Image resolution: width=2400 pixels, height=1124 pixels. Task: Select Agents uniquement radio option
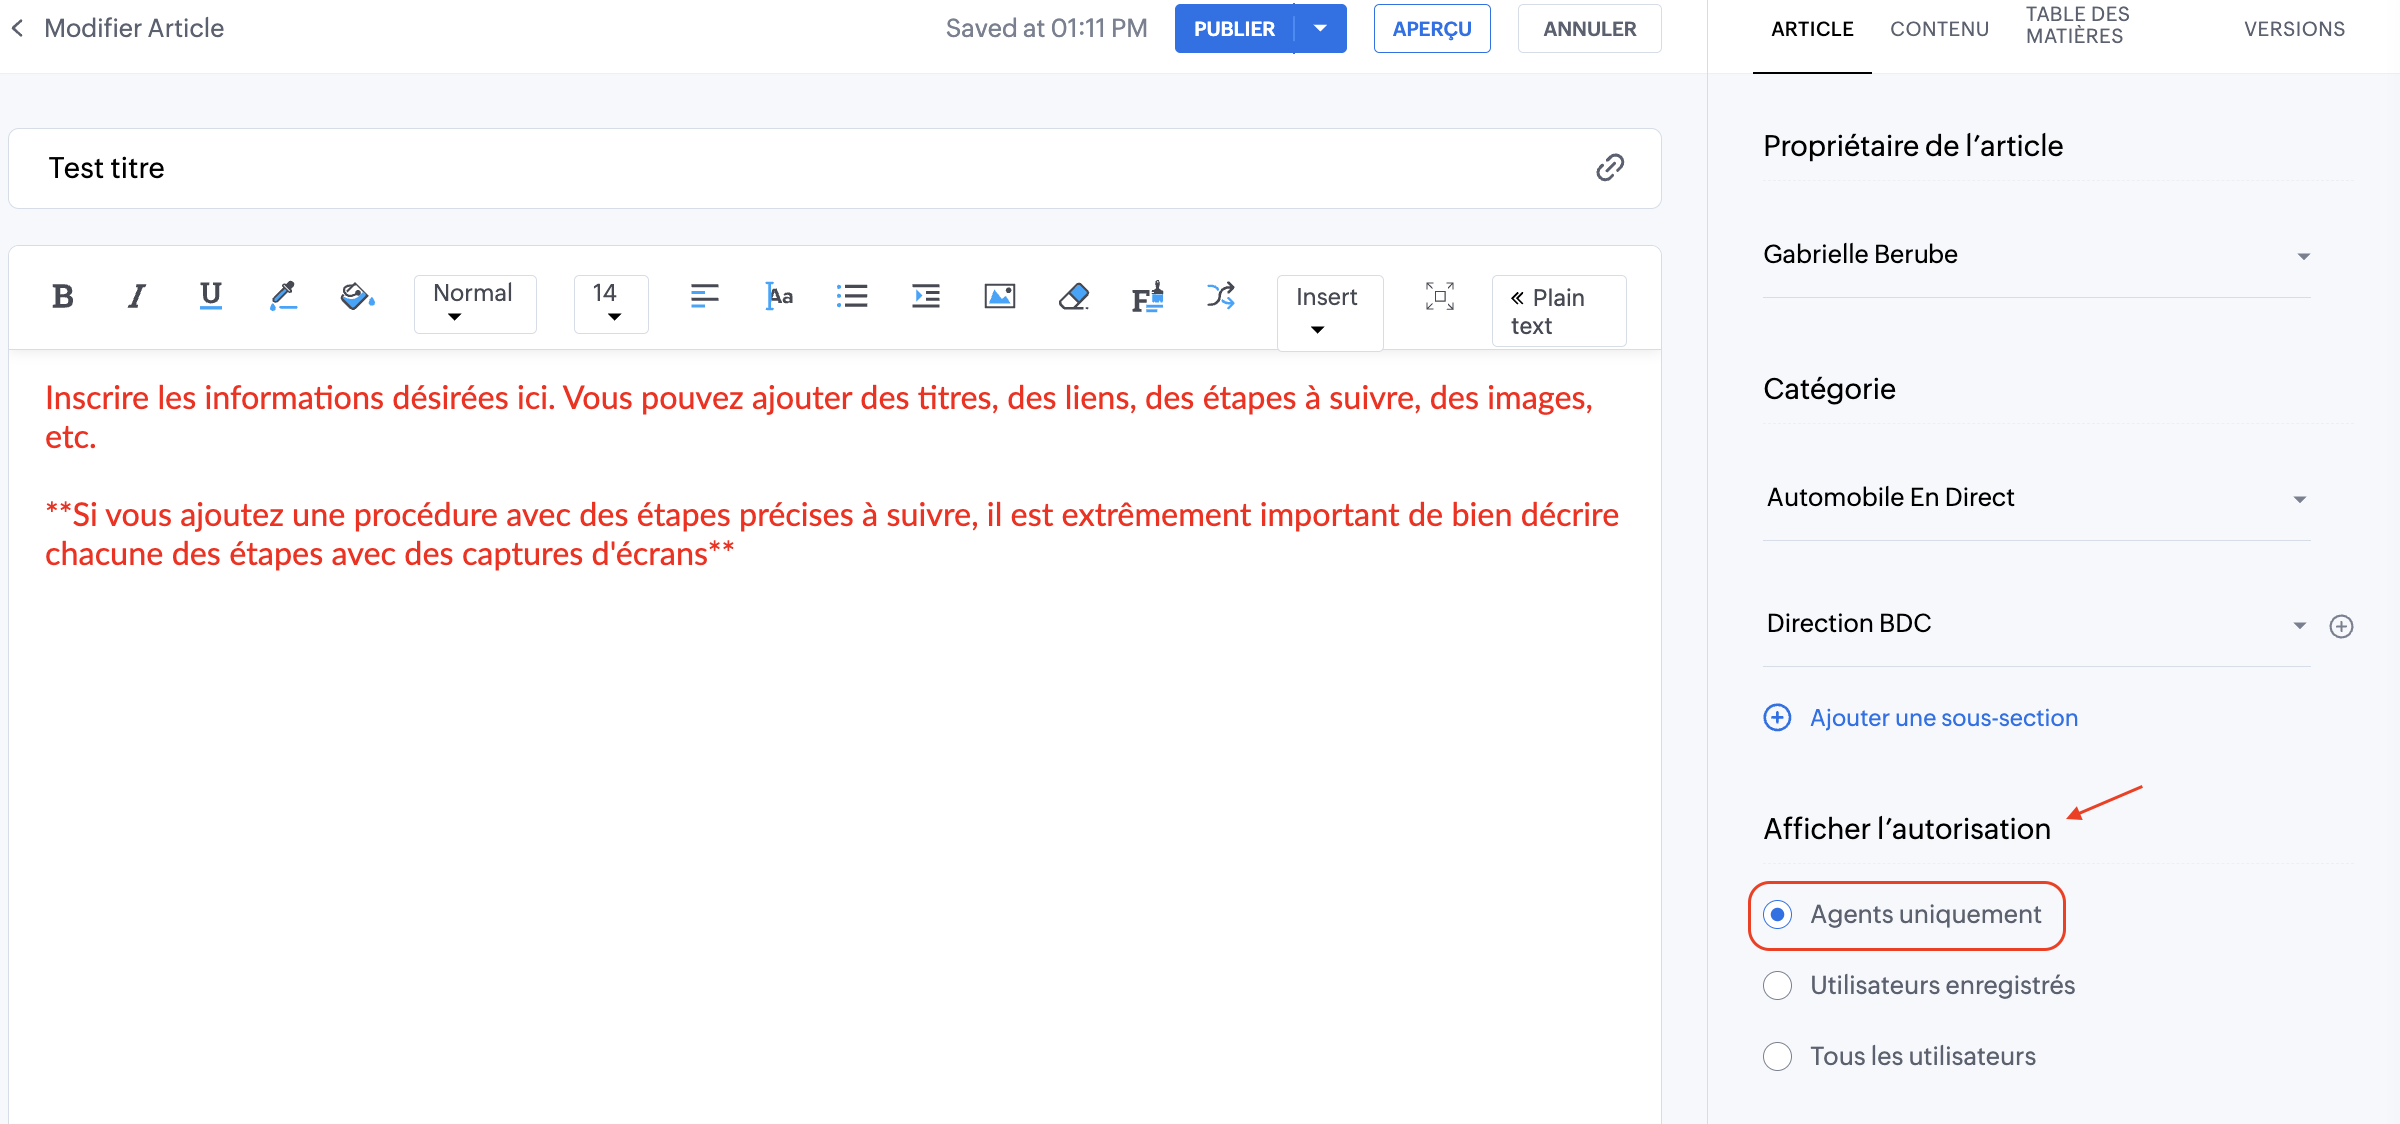1777,914
